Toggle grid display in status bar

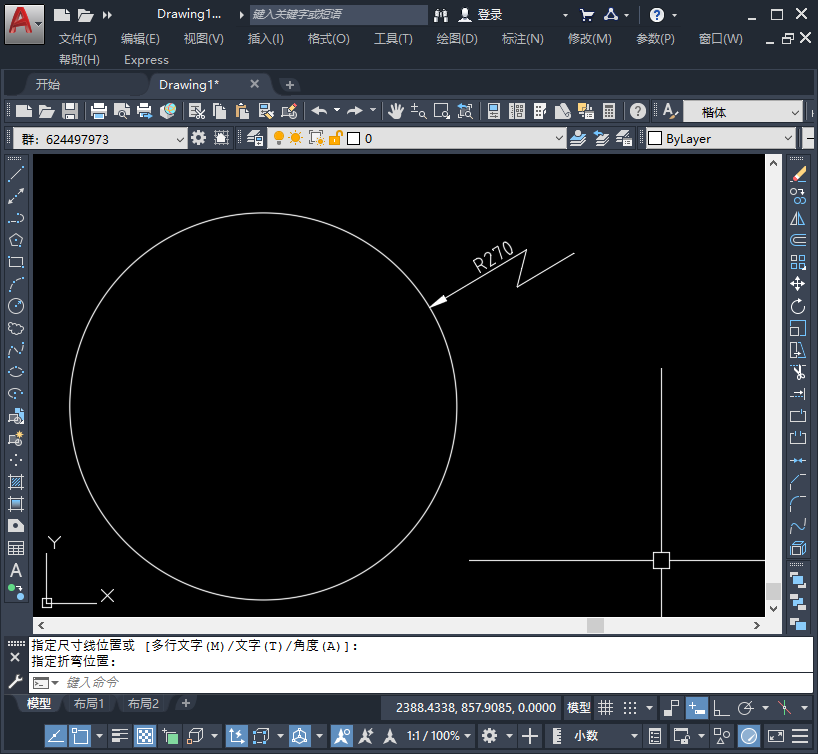605,708
